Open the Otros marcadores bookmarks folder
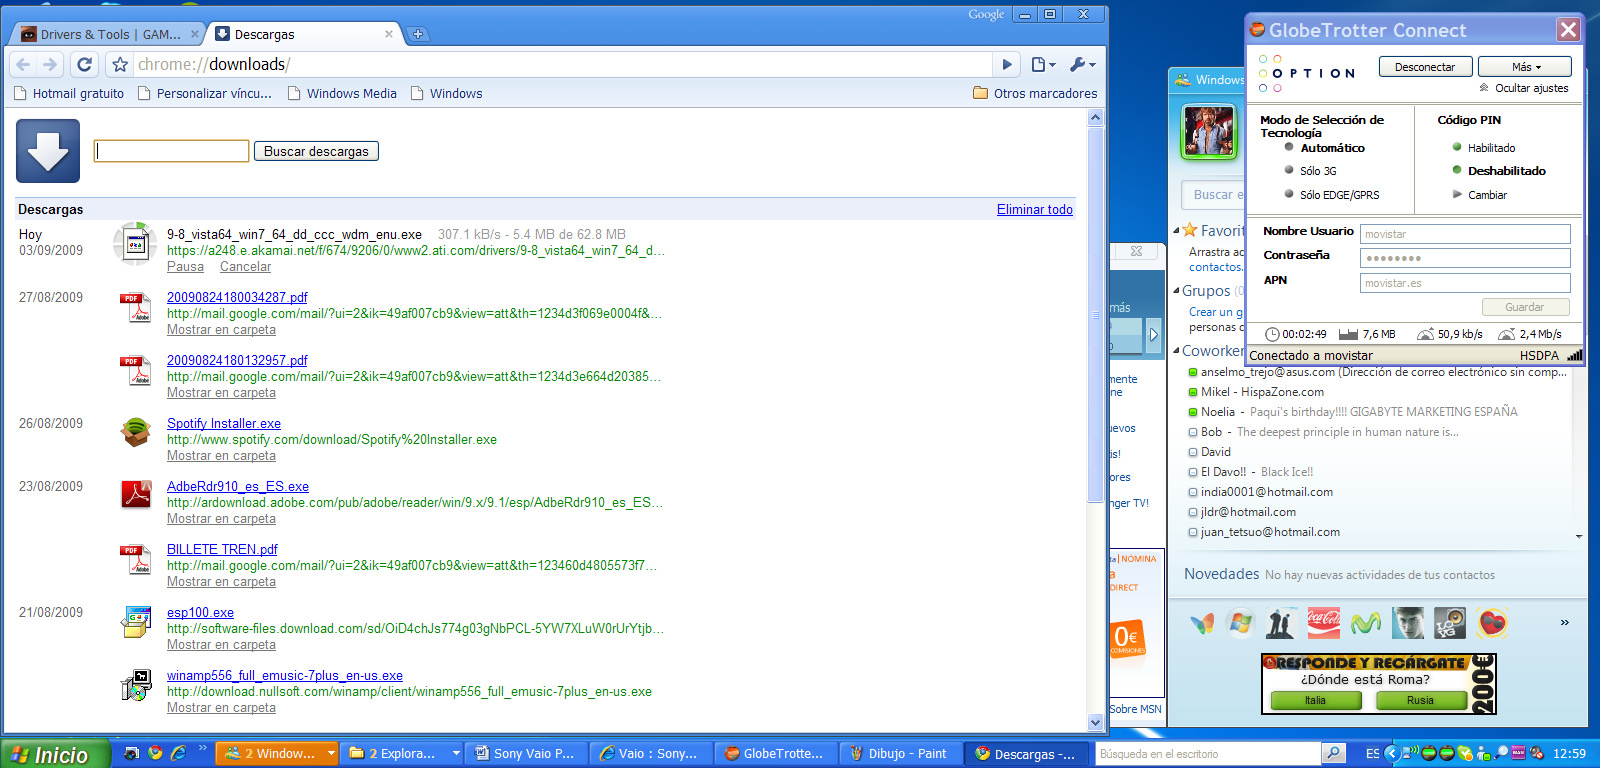Image resolution: width=1600 pixels, height=768 pixels. 1035,93
